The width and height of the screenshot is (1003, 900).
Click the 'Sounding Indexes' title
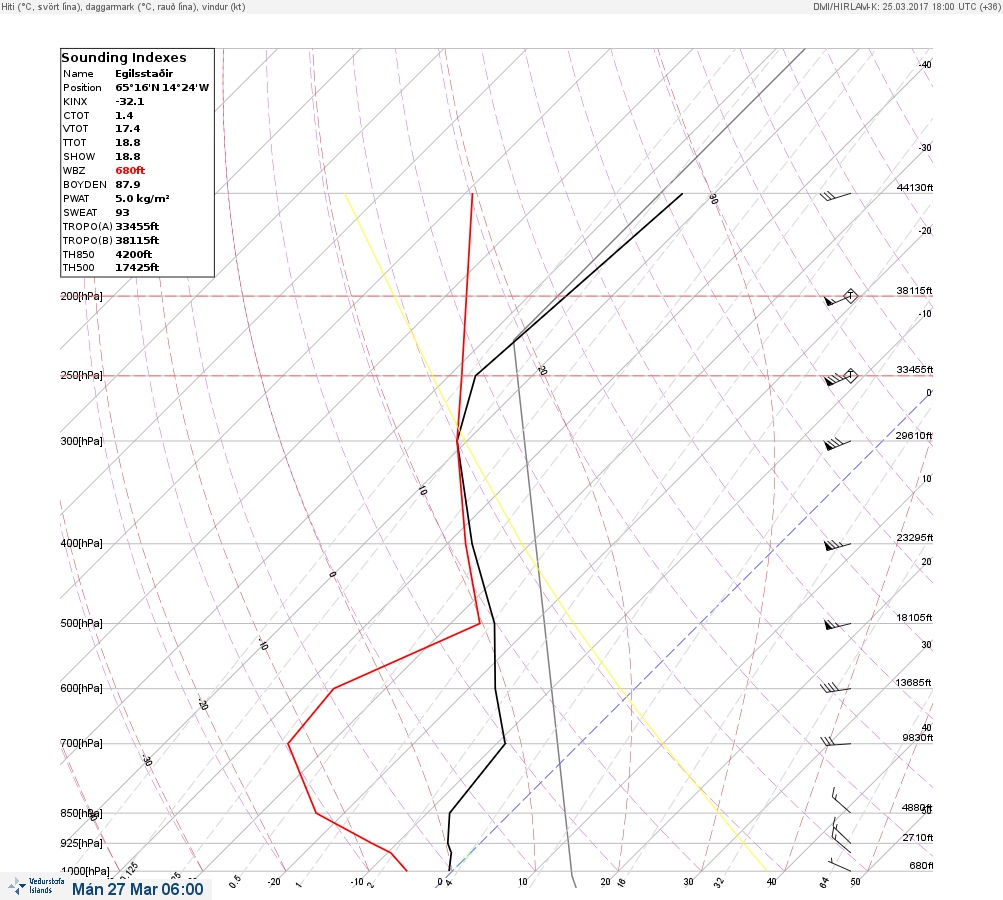123,58
